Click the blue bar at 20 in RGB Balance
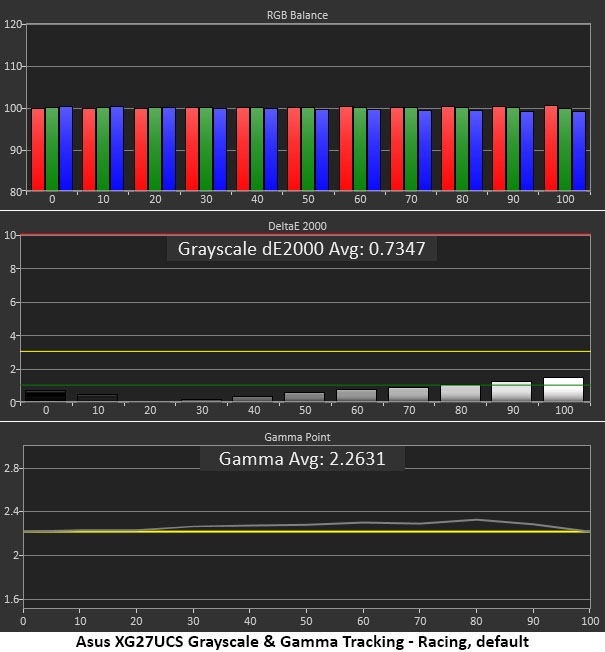 169,149
